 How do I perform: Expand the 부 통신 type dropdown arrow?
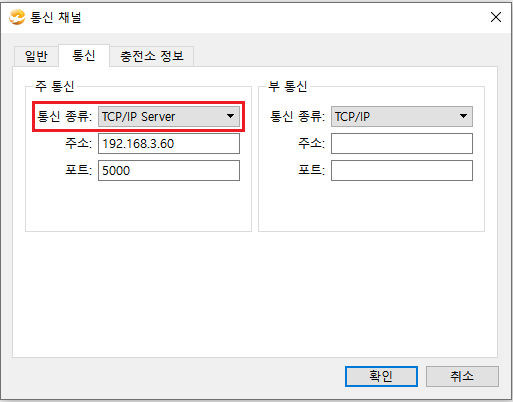(x=463, y=116)
